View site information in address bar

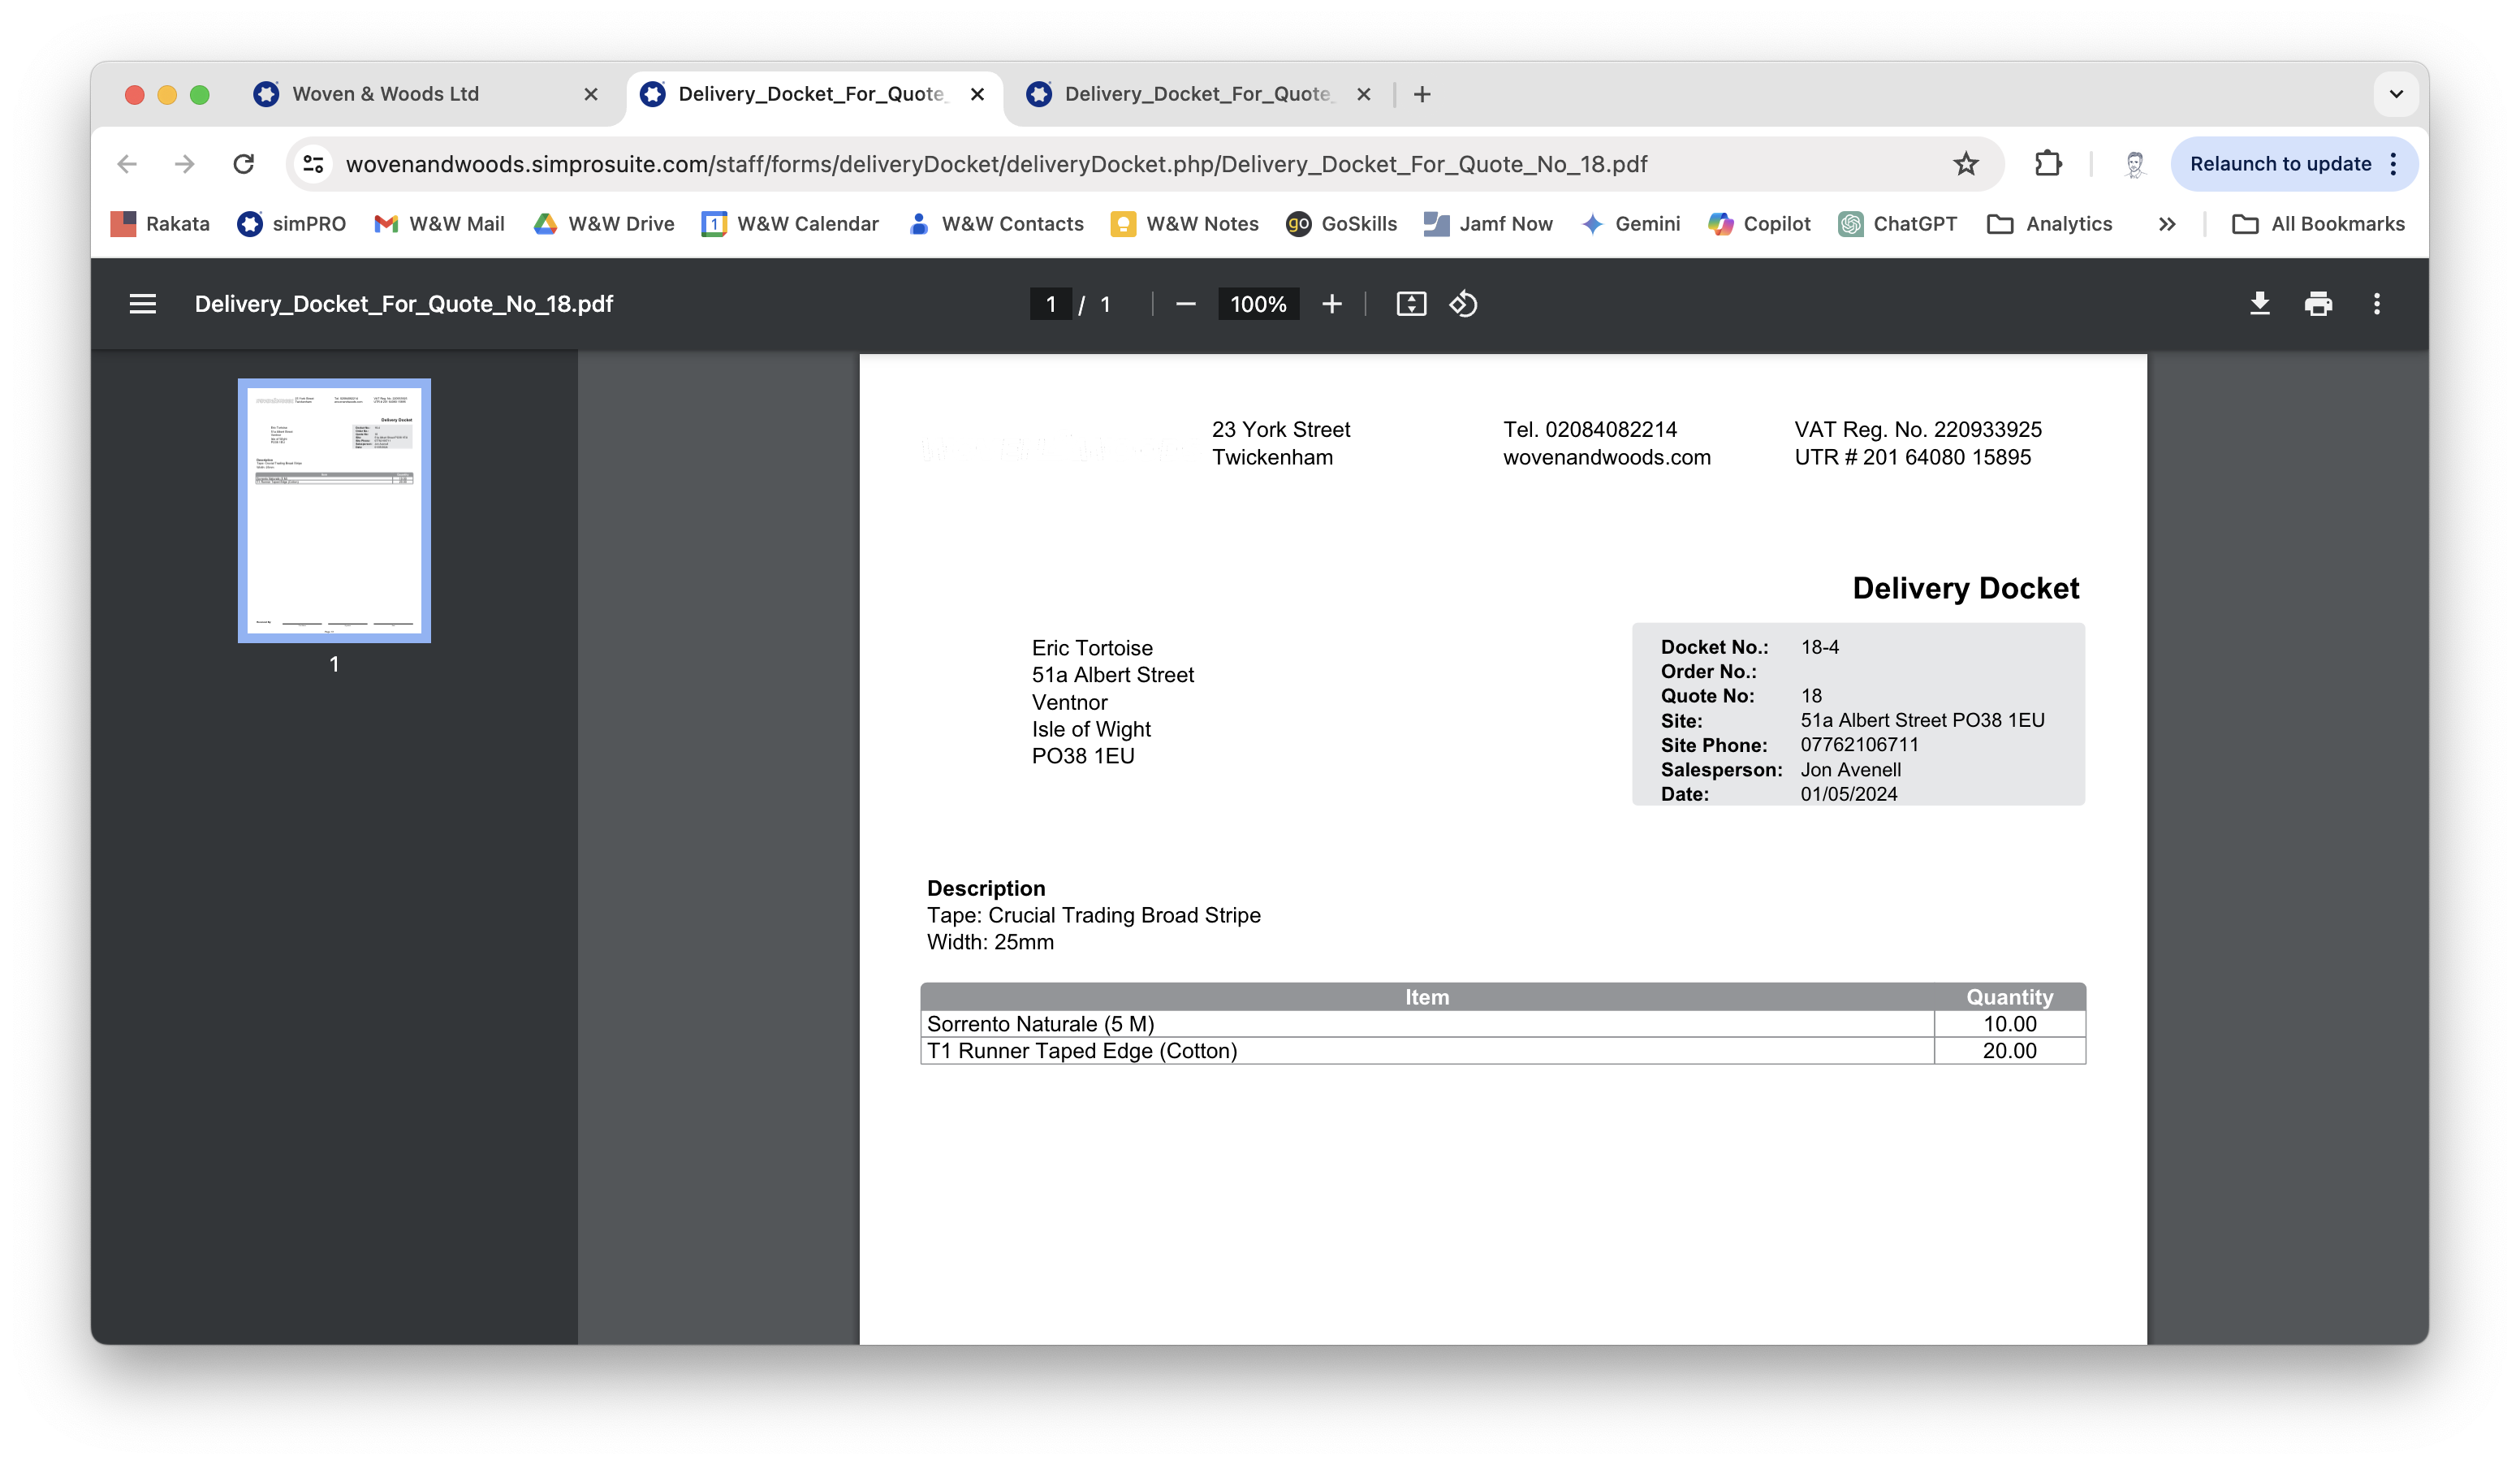pos(313,164)
